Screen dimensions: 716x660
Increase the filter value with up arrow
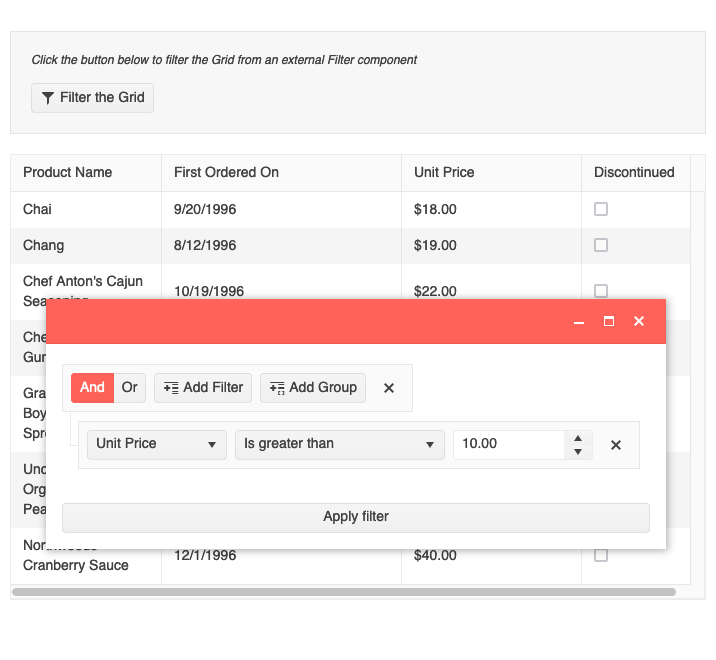[578, 438]
